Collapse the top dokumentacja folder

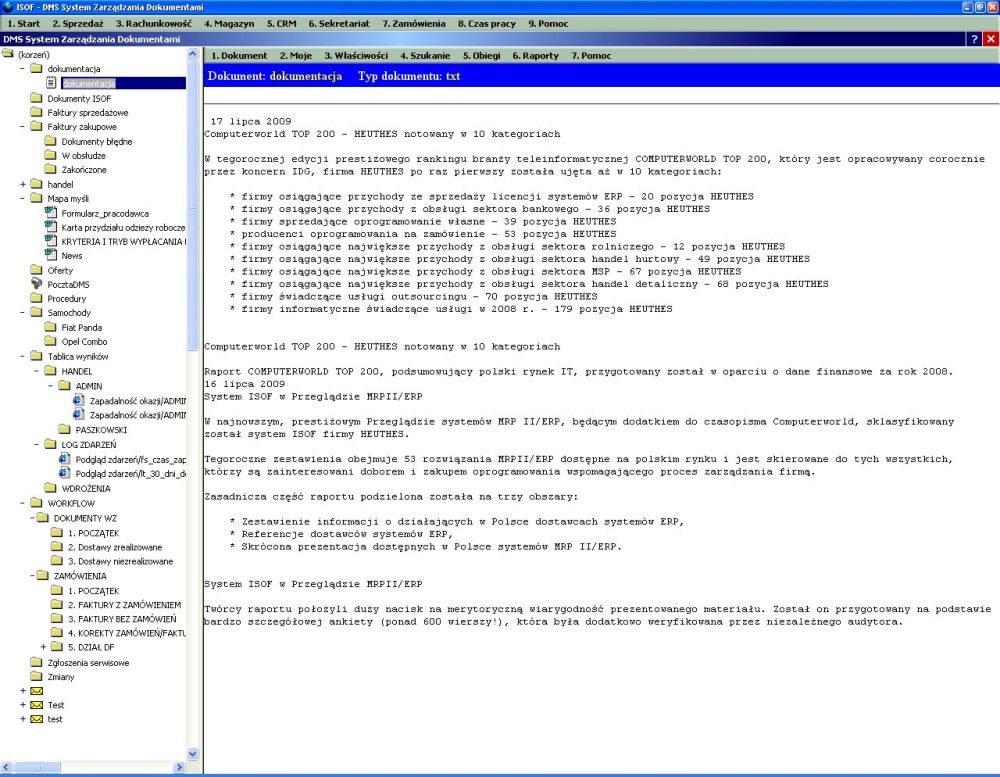click(23, 68)
